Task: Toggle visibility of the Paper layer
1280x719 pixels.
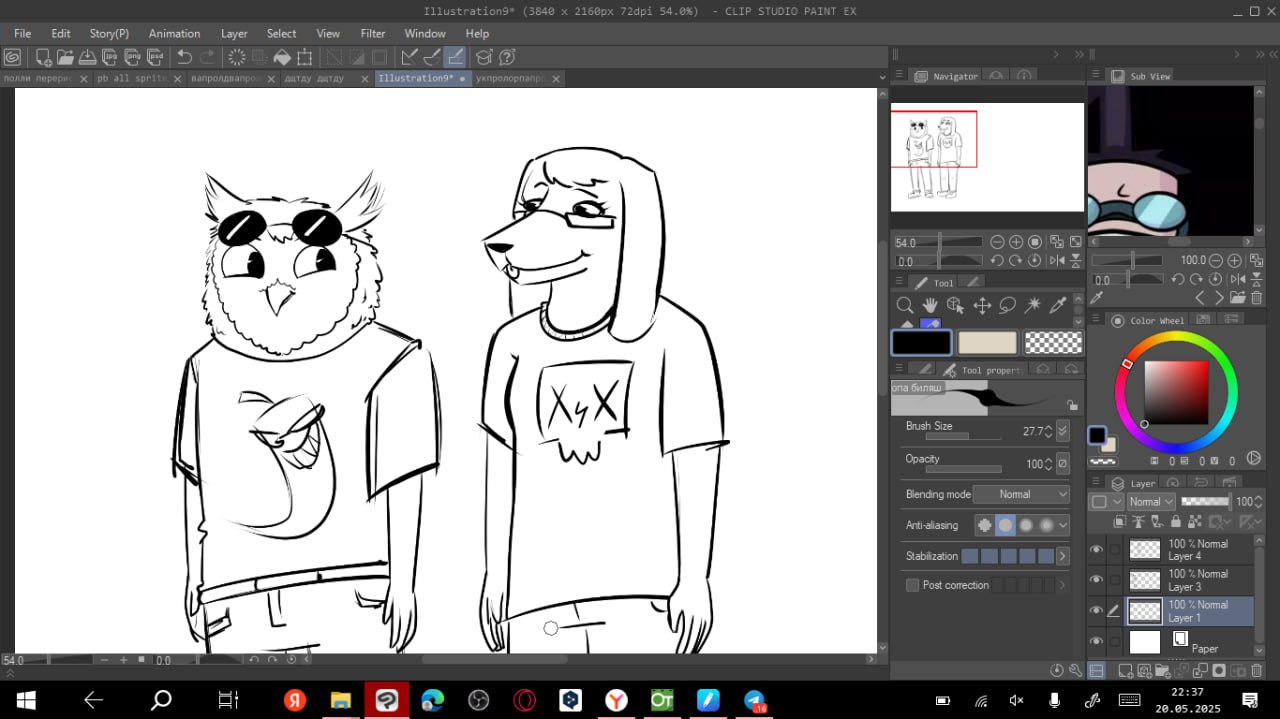Action: pos(1097,642)
